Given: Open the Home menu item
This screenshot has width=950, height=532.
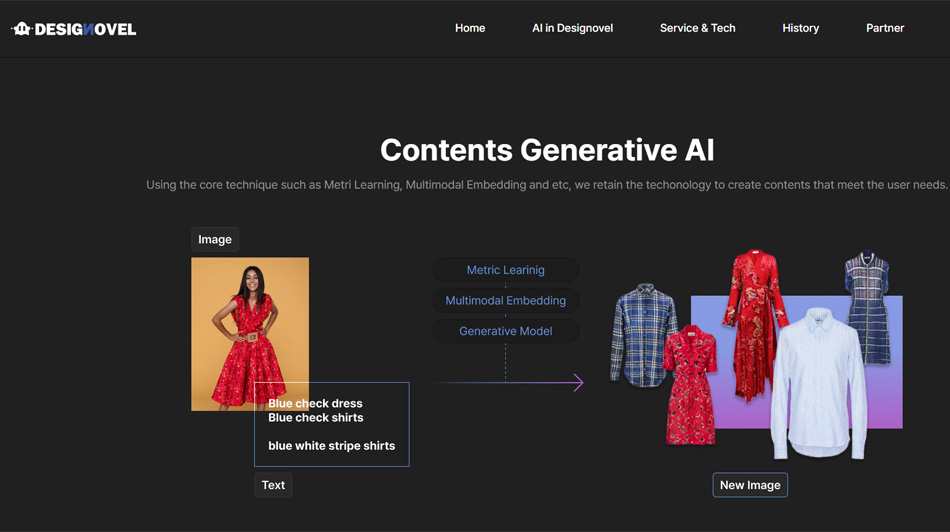Looking at the screenshot, I should (470, 28).
